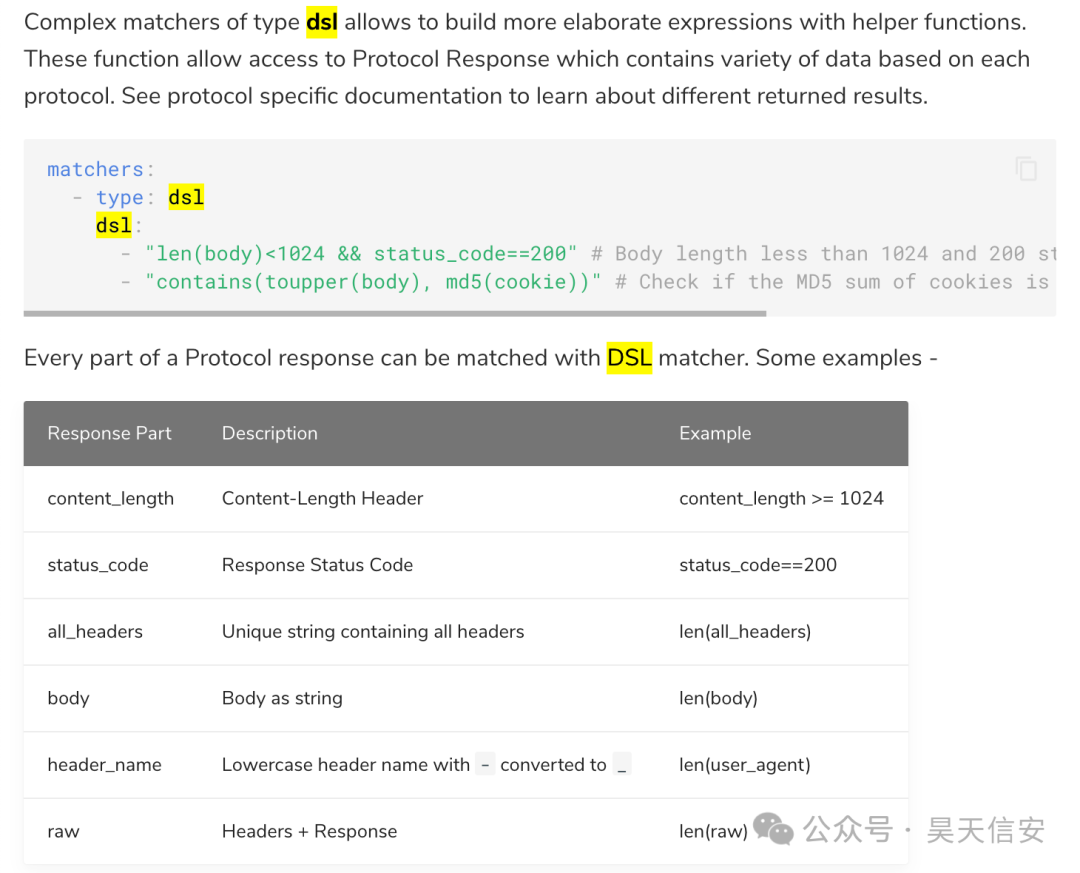Screen dimensions: 1080x873
Task: Click the header_name row label
Action: click(104, 765)
